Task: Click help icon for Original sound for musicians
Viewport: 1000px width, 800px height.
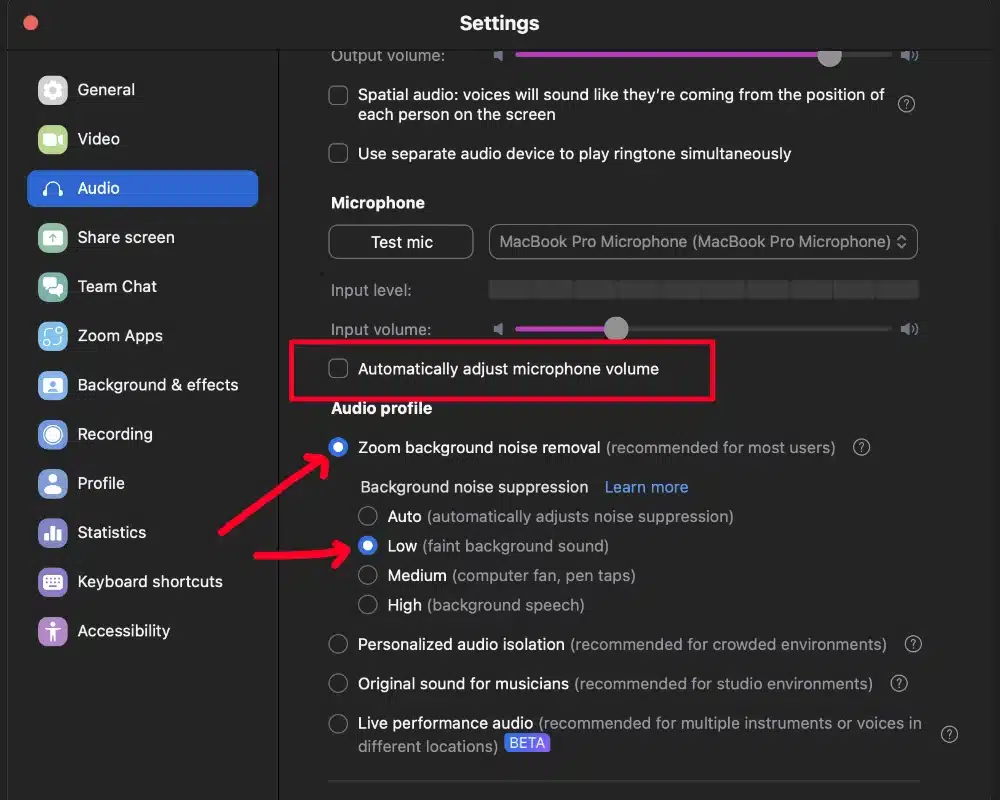Action: [899, 683]
